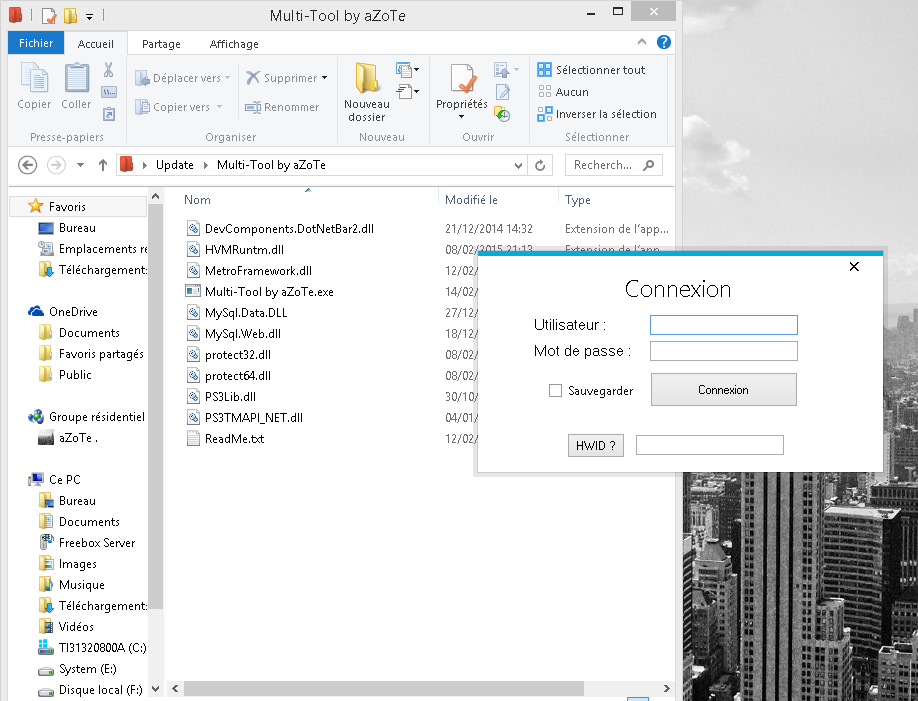Click the Renommer button
The height and width of the screenshot is (701, 918).
click(282, 107)
